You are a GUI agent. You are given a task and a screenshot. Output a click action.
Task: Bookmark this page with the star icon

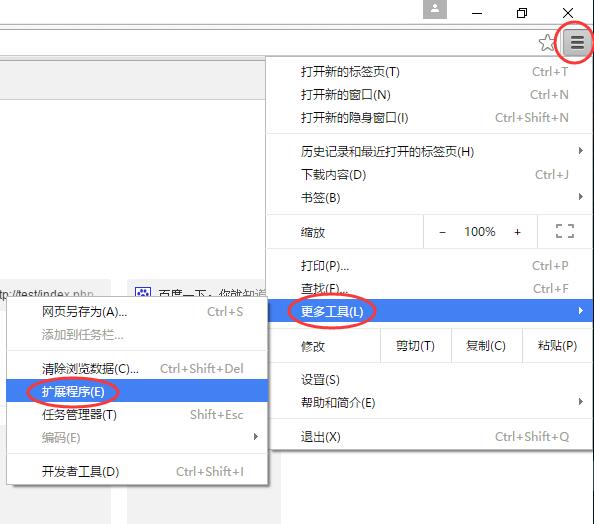[x=547, y=42]
